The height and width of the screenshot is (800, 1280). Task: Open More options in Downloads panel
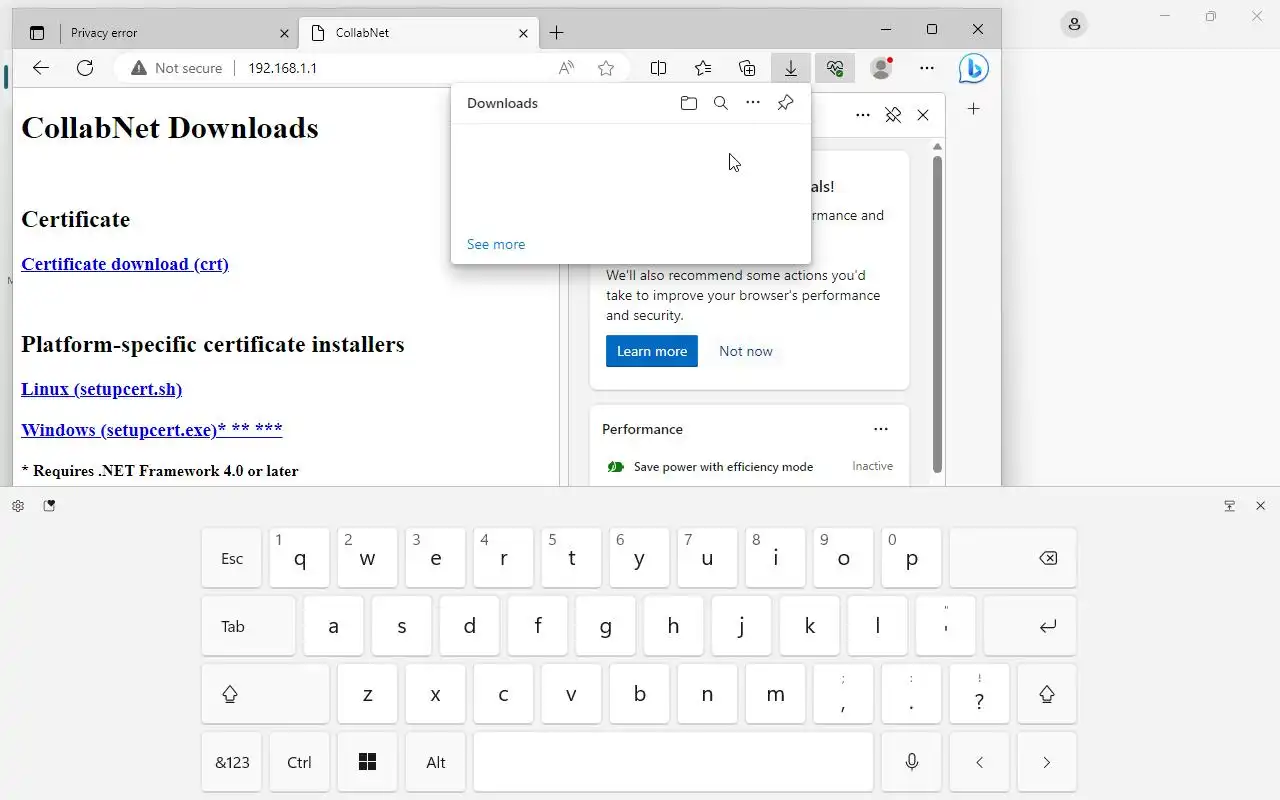click(x=753, y=103)
